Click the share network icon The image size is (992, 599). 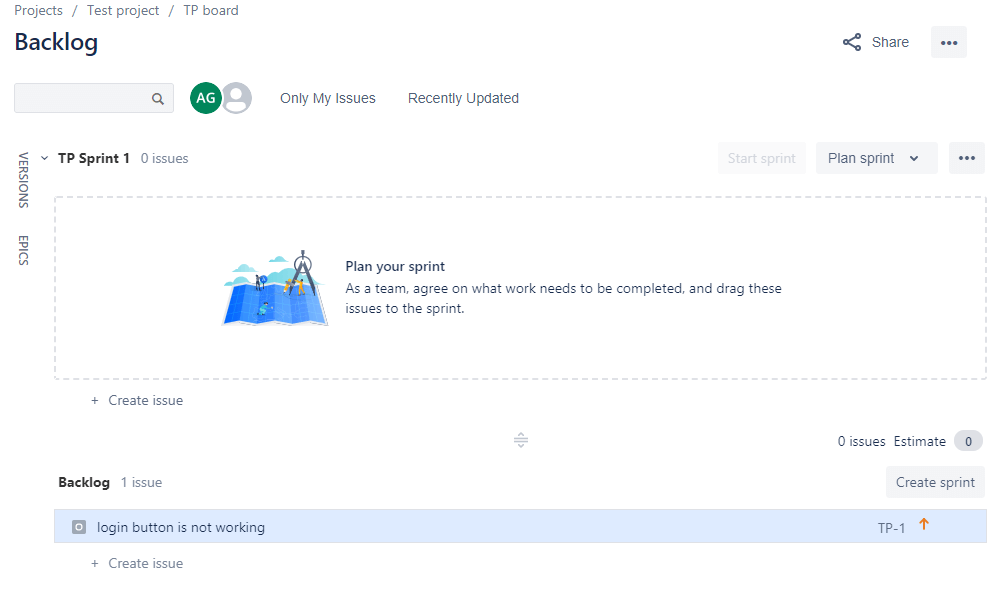pos(852,42)
